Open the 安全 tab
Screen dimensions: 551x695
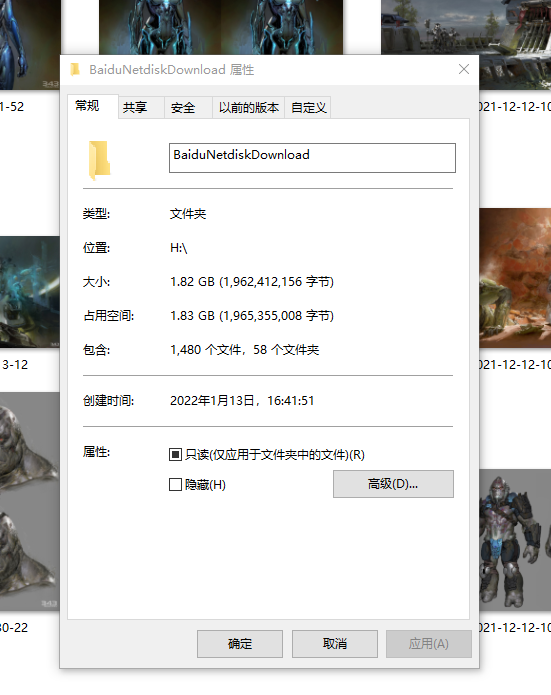[x=183, y=108]
